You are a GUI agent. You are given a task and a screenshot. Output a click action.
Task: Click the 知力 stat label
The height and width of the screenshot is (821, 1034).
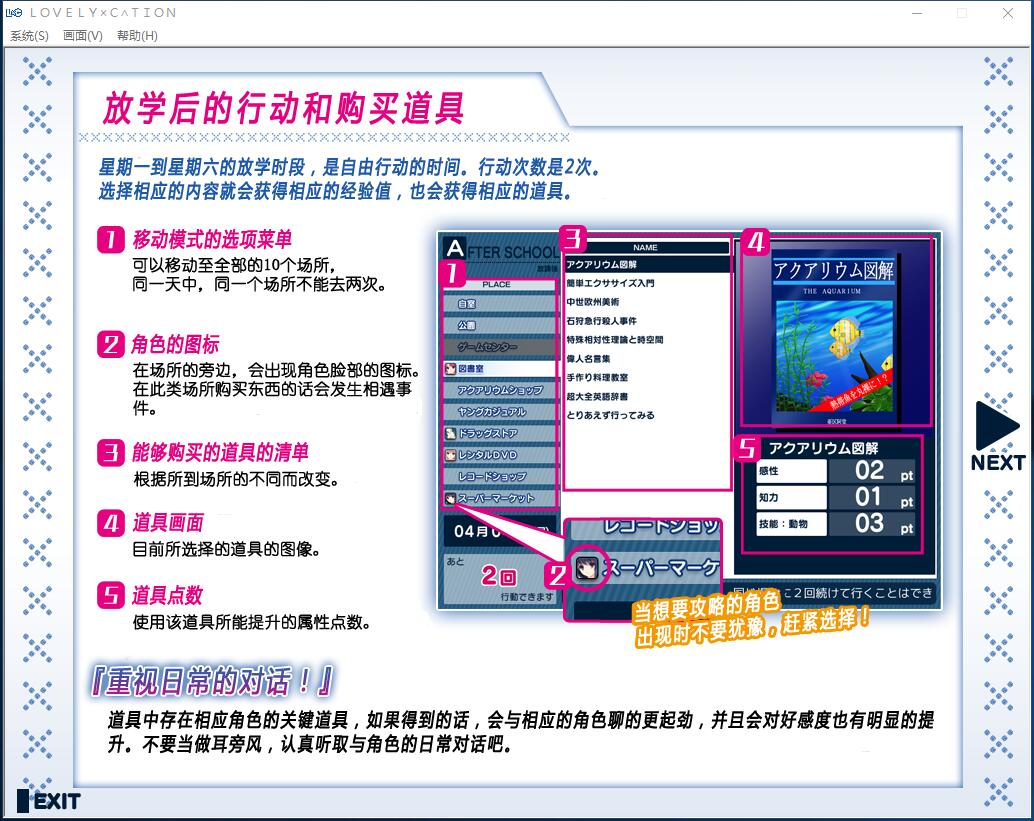791,497
